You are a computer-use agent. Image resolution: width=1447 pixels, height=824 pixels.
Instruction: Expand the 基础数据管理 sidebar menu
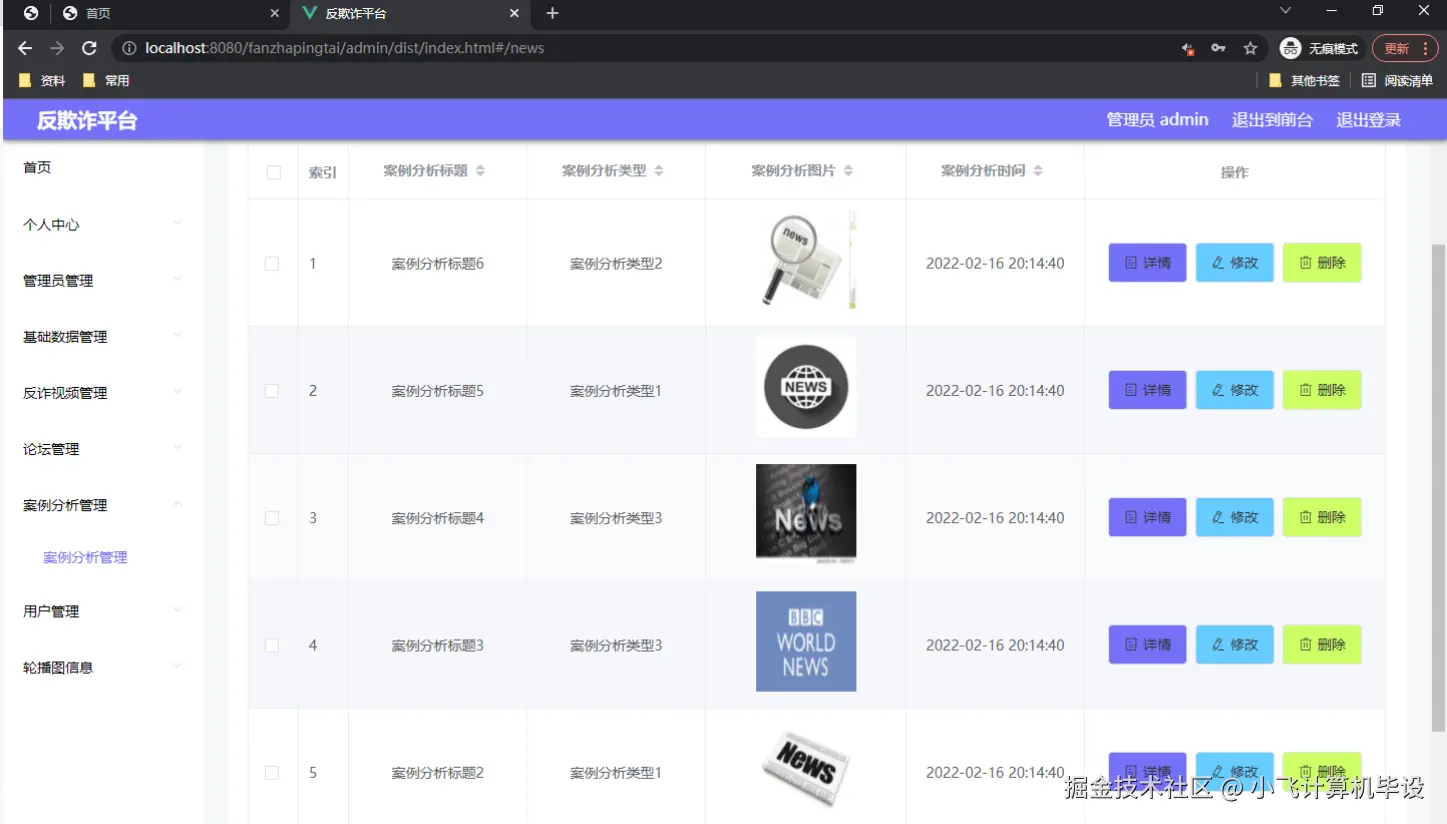pyautogui.click(x=103, y=336)
